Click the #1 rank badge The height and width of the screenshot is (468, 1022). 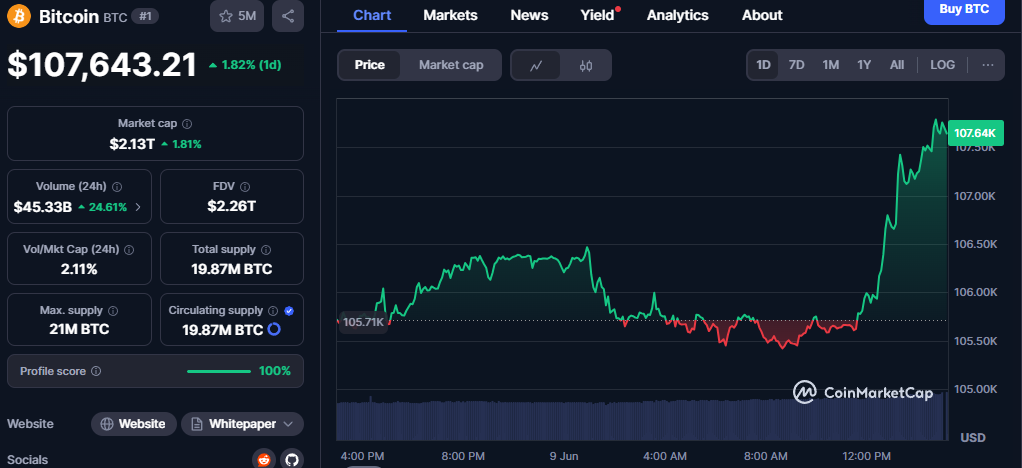pos(145,17)
